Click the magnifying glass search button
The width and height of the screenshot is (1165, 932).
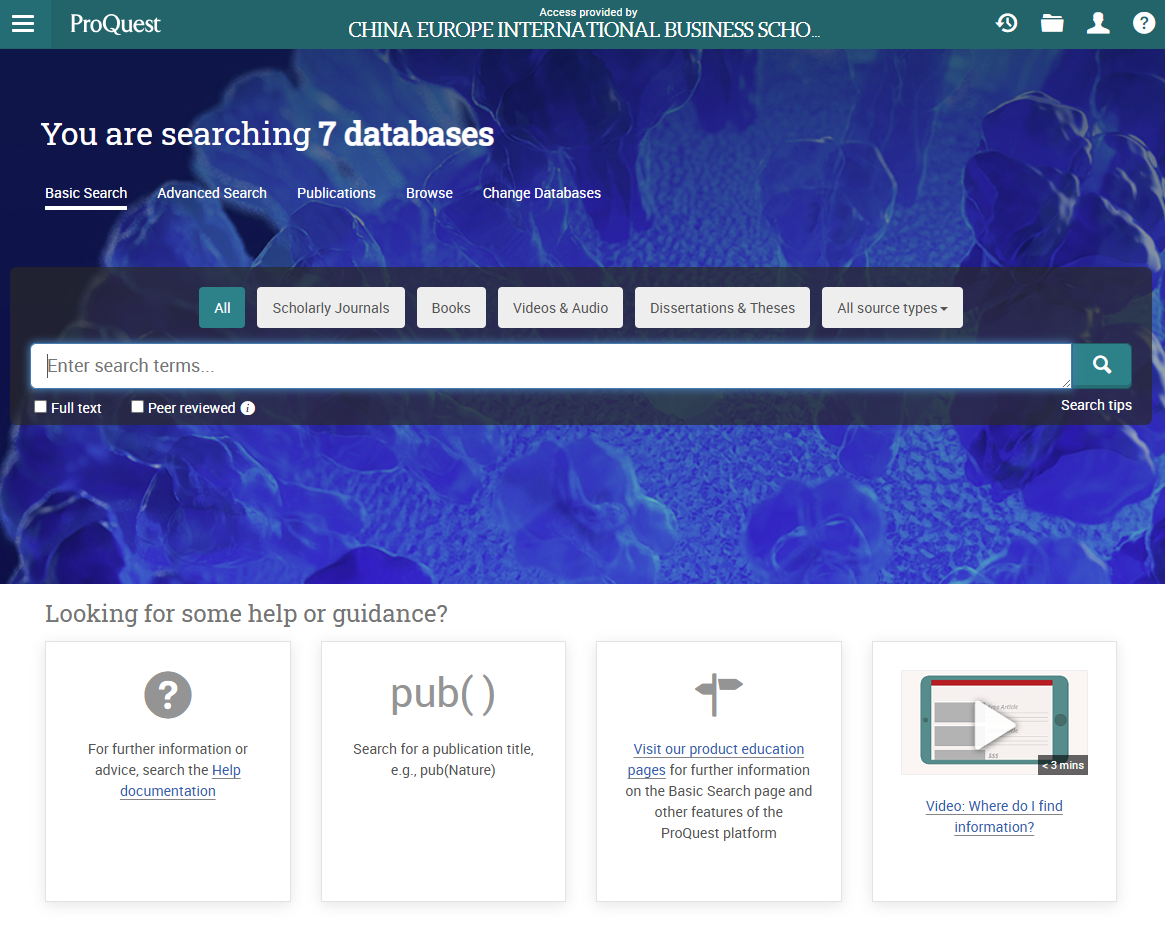pyautogui.click(x=1101, y=366)
